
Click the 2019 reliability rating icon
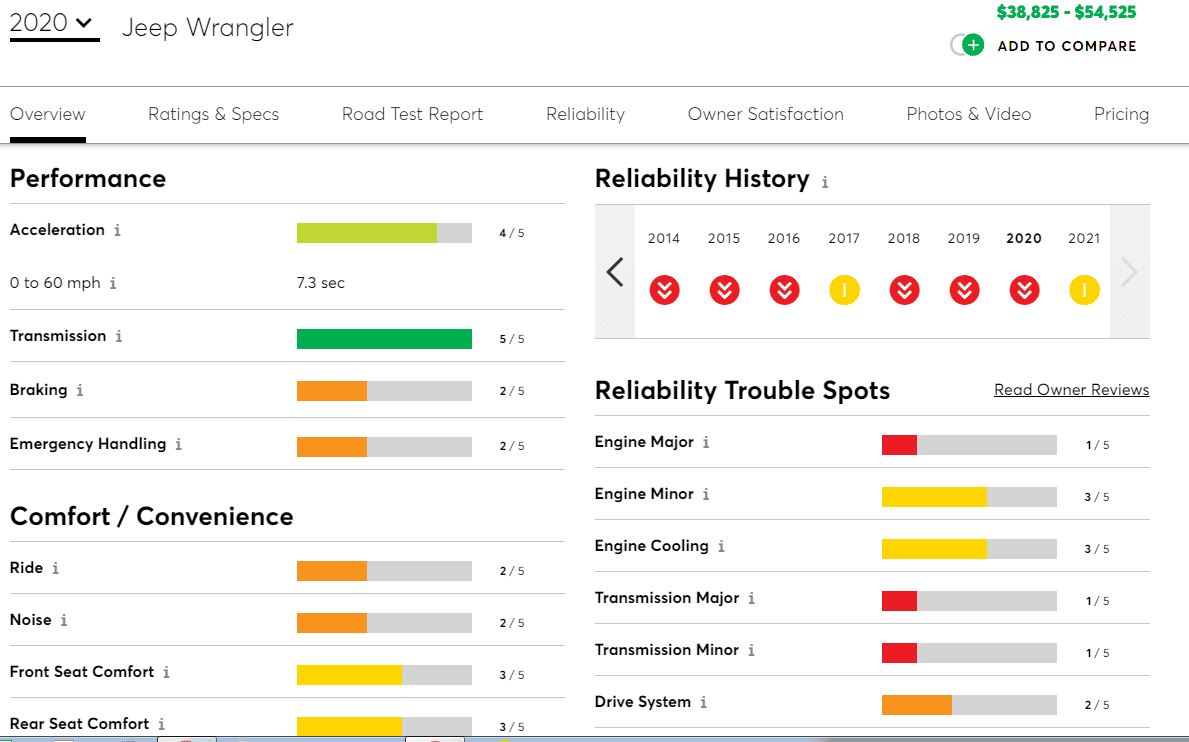click(x=964, y=290)
